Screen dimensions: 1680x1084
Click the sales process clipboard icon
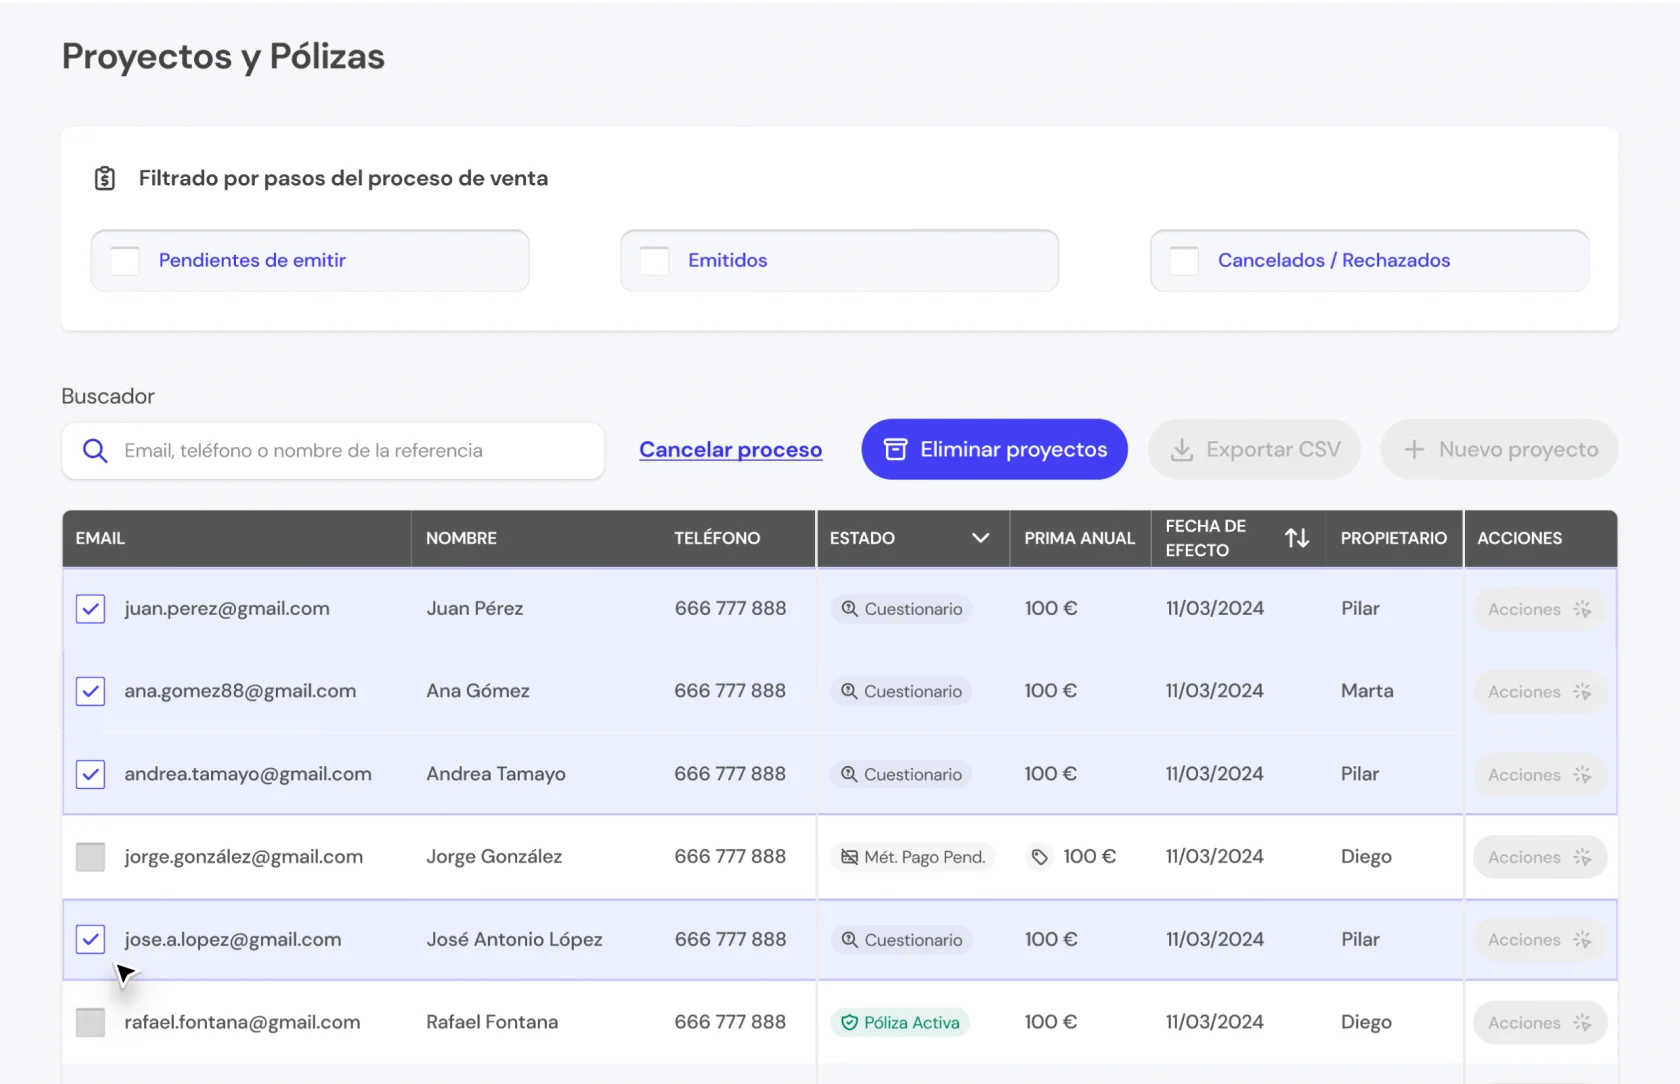(105, 179)
